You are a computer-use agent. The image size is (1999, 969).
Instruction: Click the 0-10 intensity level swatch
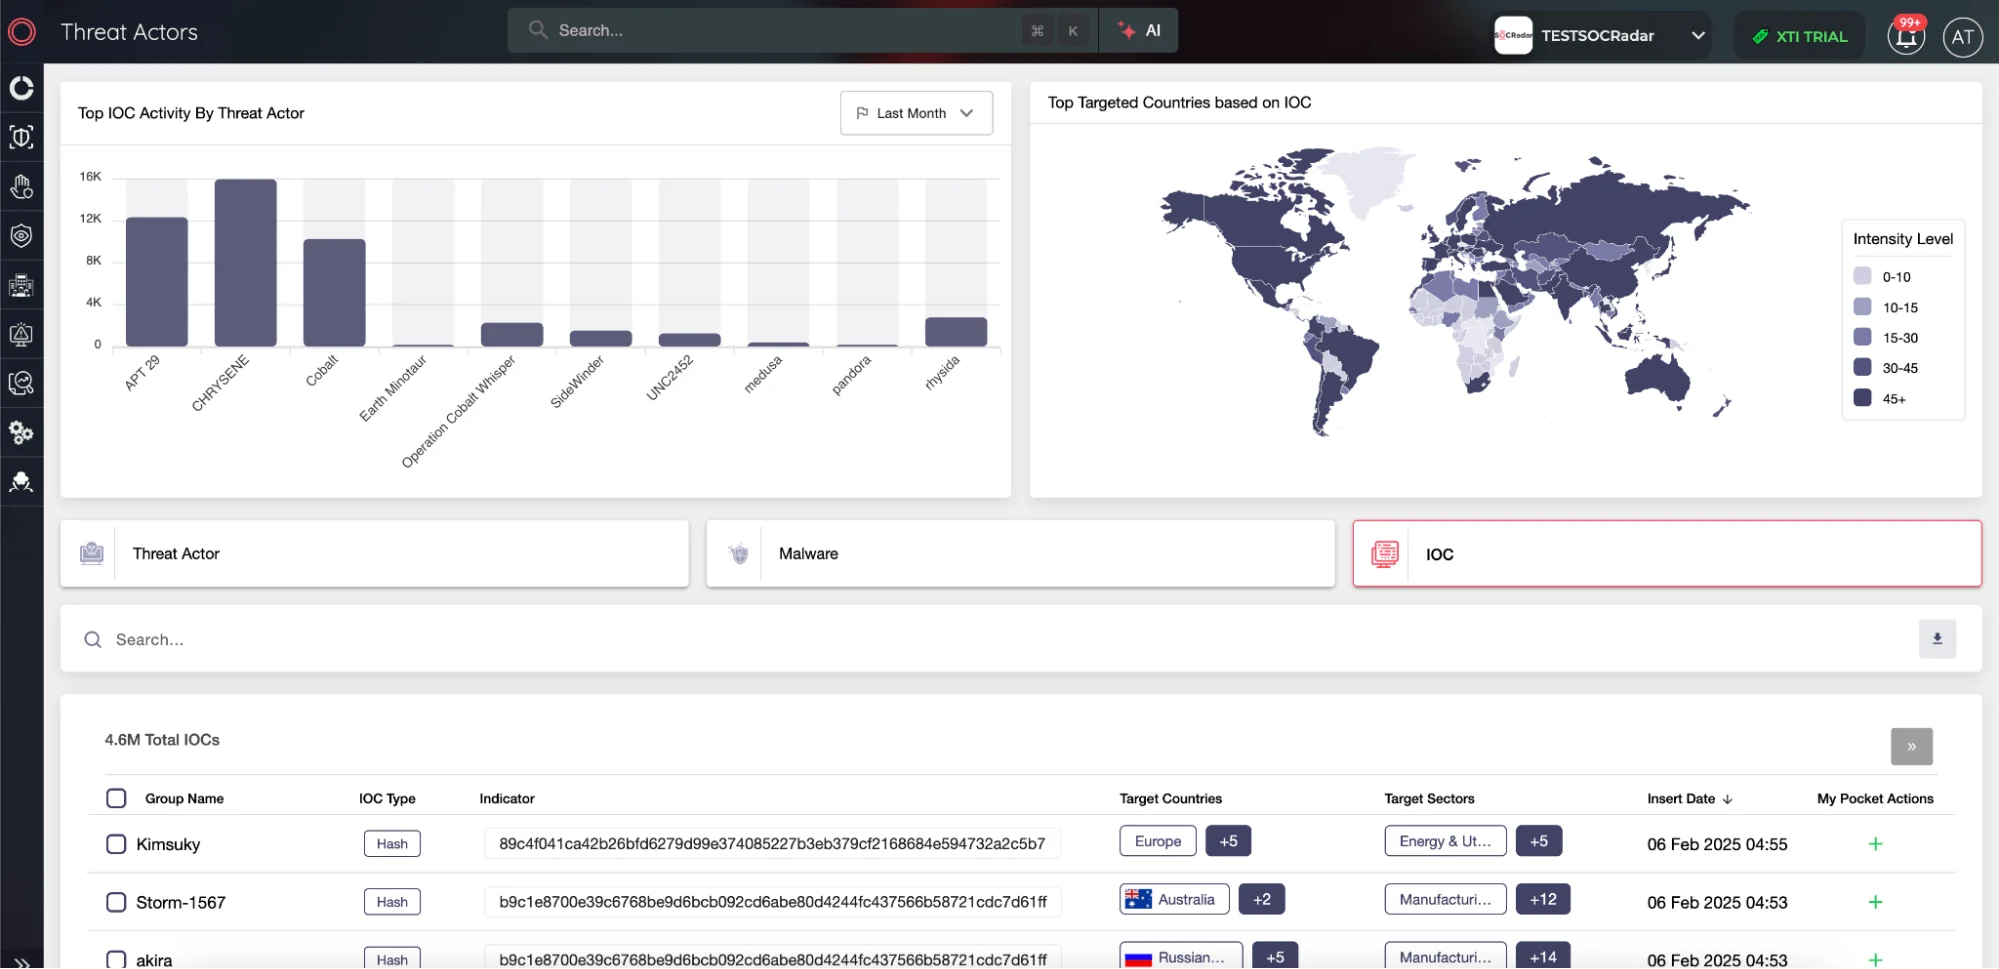click(x=1862, y=276)
